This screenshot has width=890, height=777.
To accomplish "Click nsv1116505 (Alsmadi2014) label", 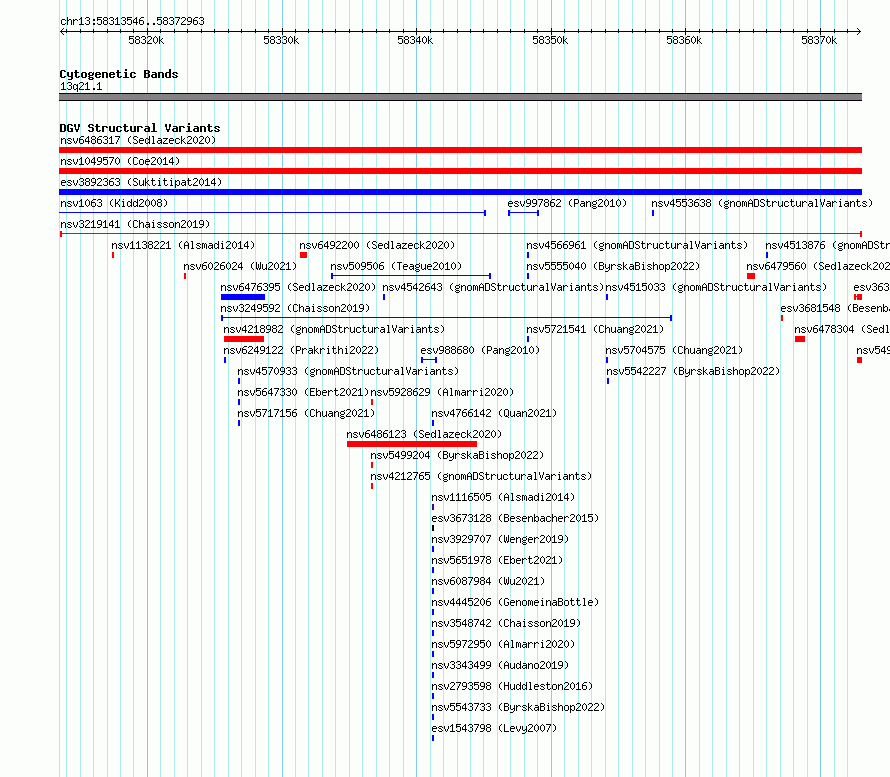I will 503,497.
